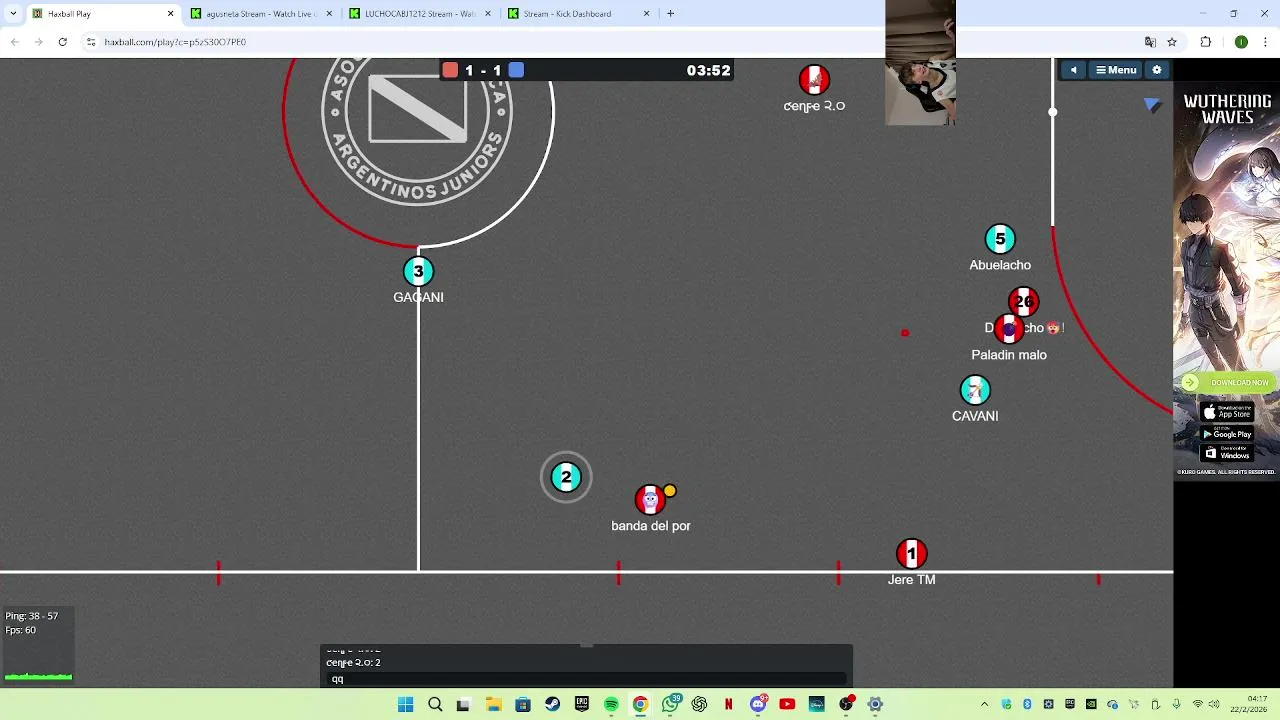Viewport: 1280px width, 720px height.
Task: Open Task View in taskbar
Action: point(463,704)
